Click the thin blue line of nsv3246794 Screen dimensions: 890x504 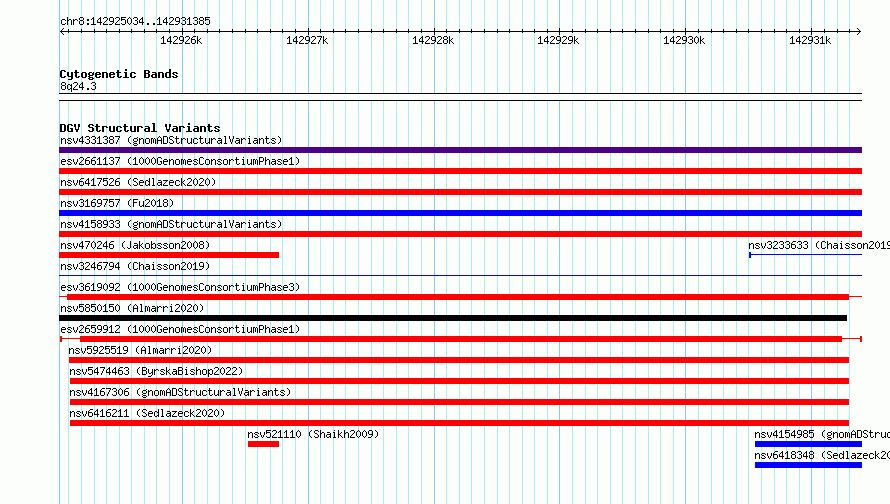point(460,276)
